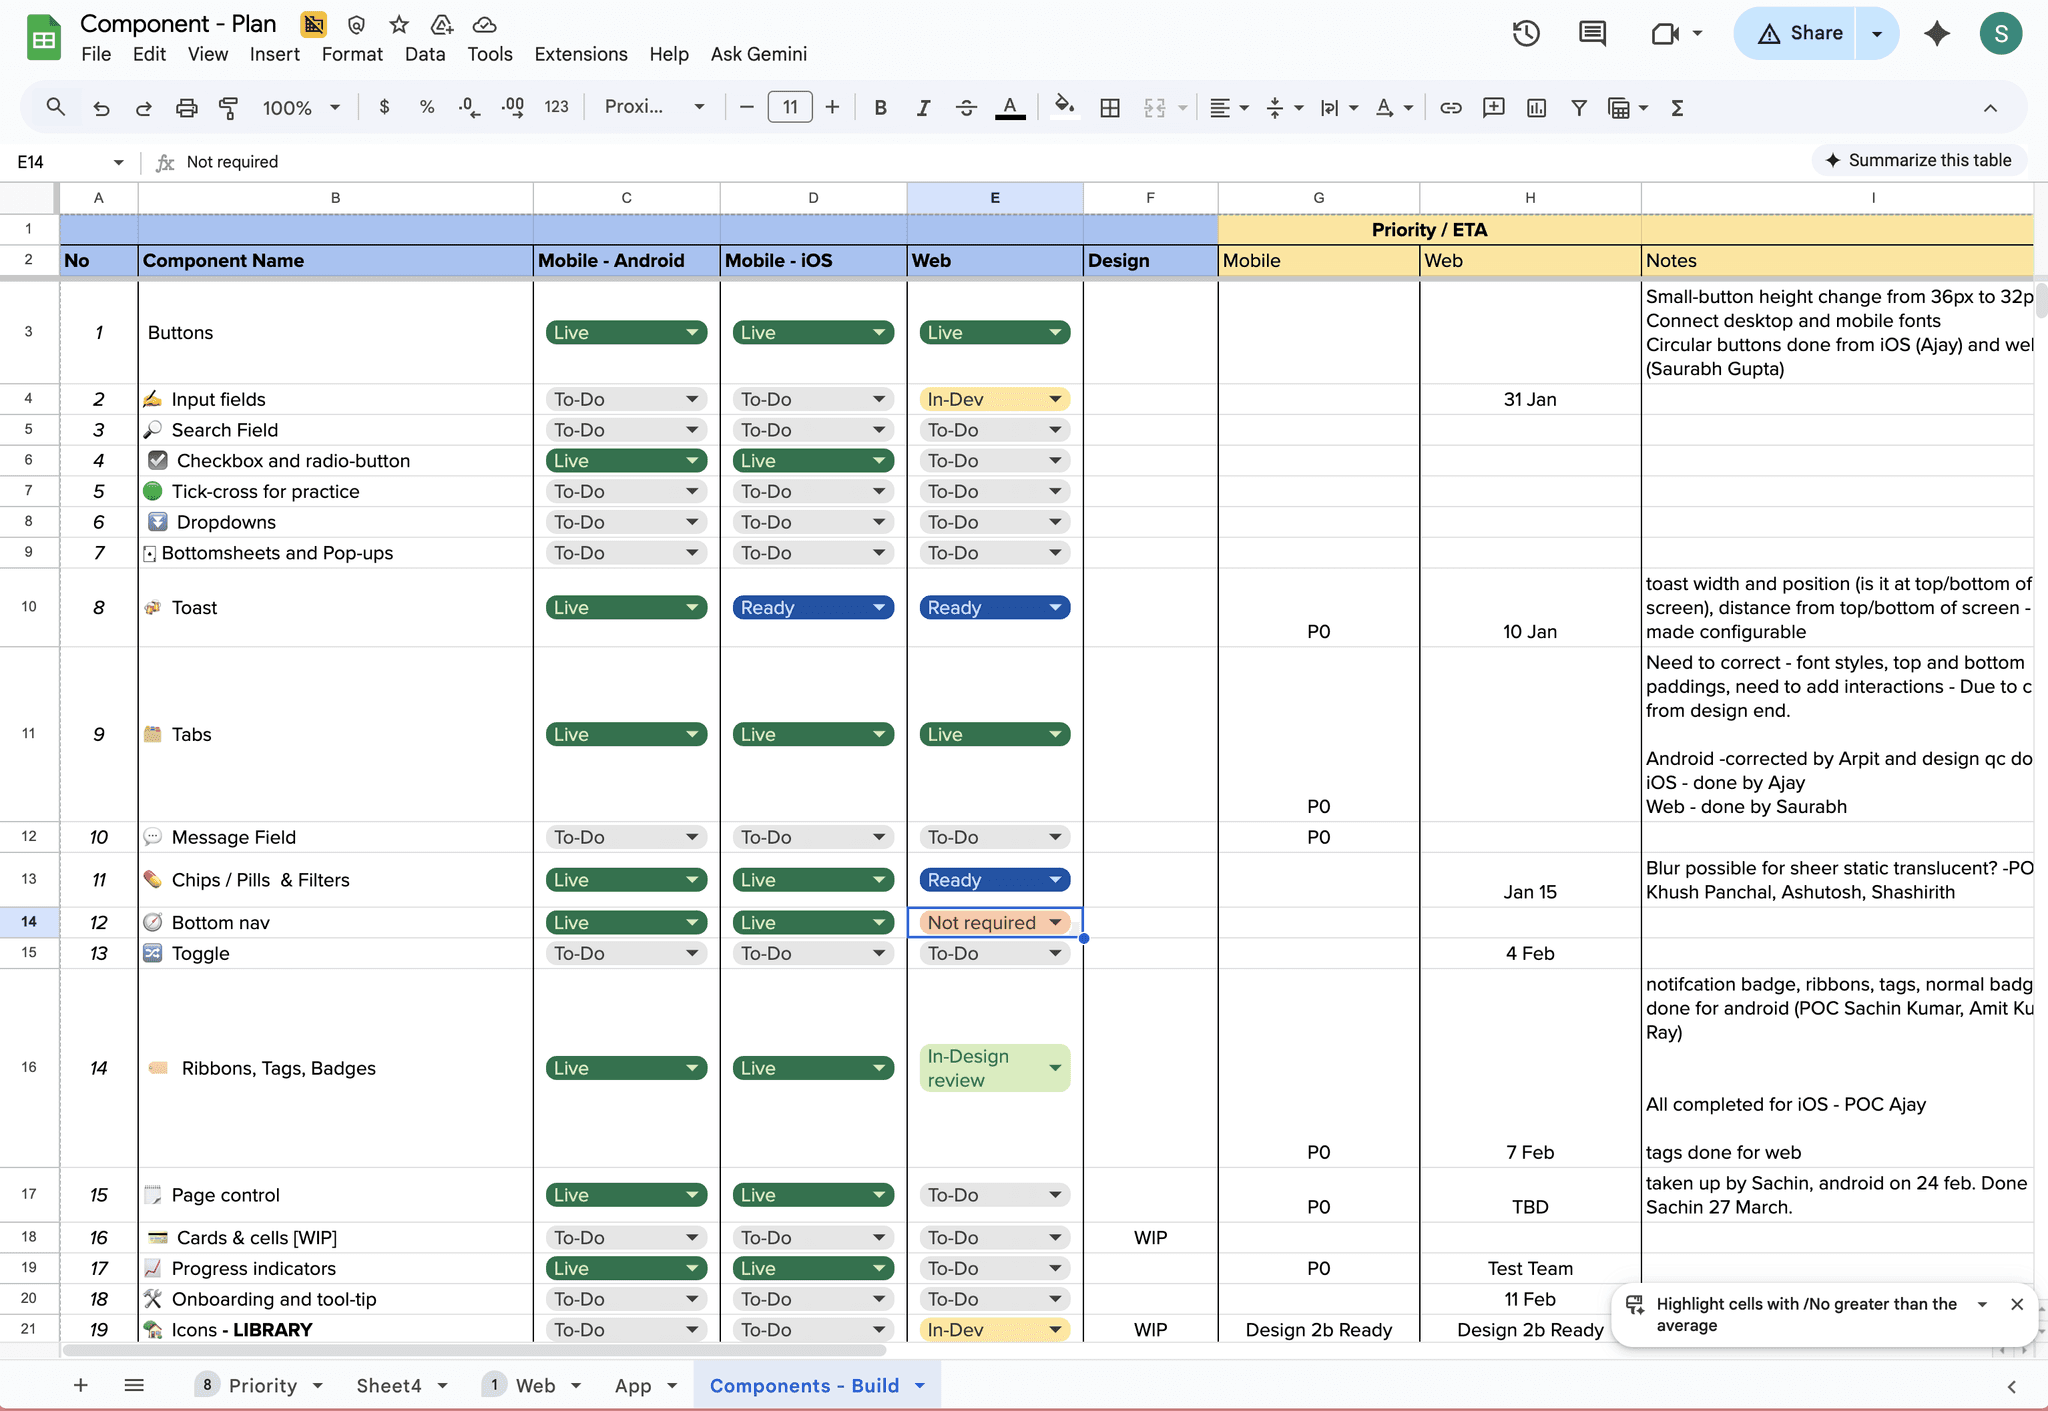Click the font size input box
The height and width of the screenshot is (1411, 2048).
789,108
